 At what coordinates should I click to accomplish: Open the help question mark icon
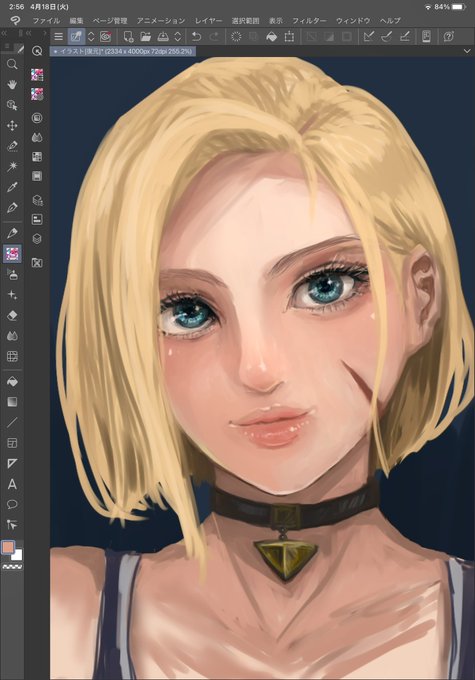click(x=449, y=36)
